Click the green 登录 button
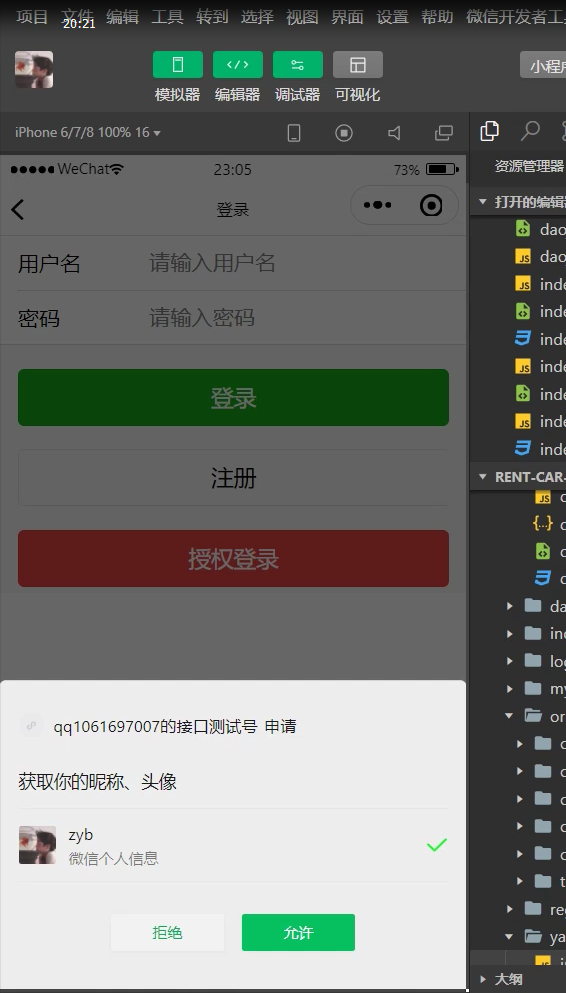566x993 pixels. (x=233, y=398)
